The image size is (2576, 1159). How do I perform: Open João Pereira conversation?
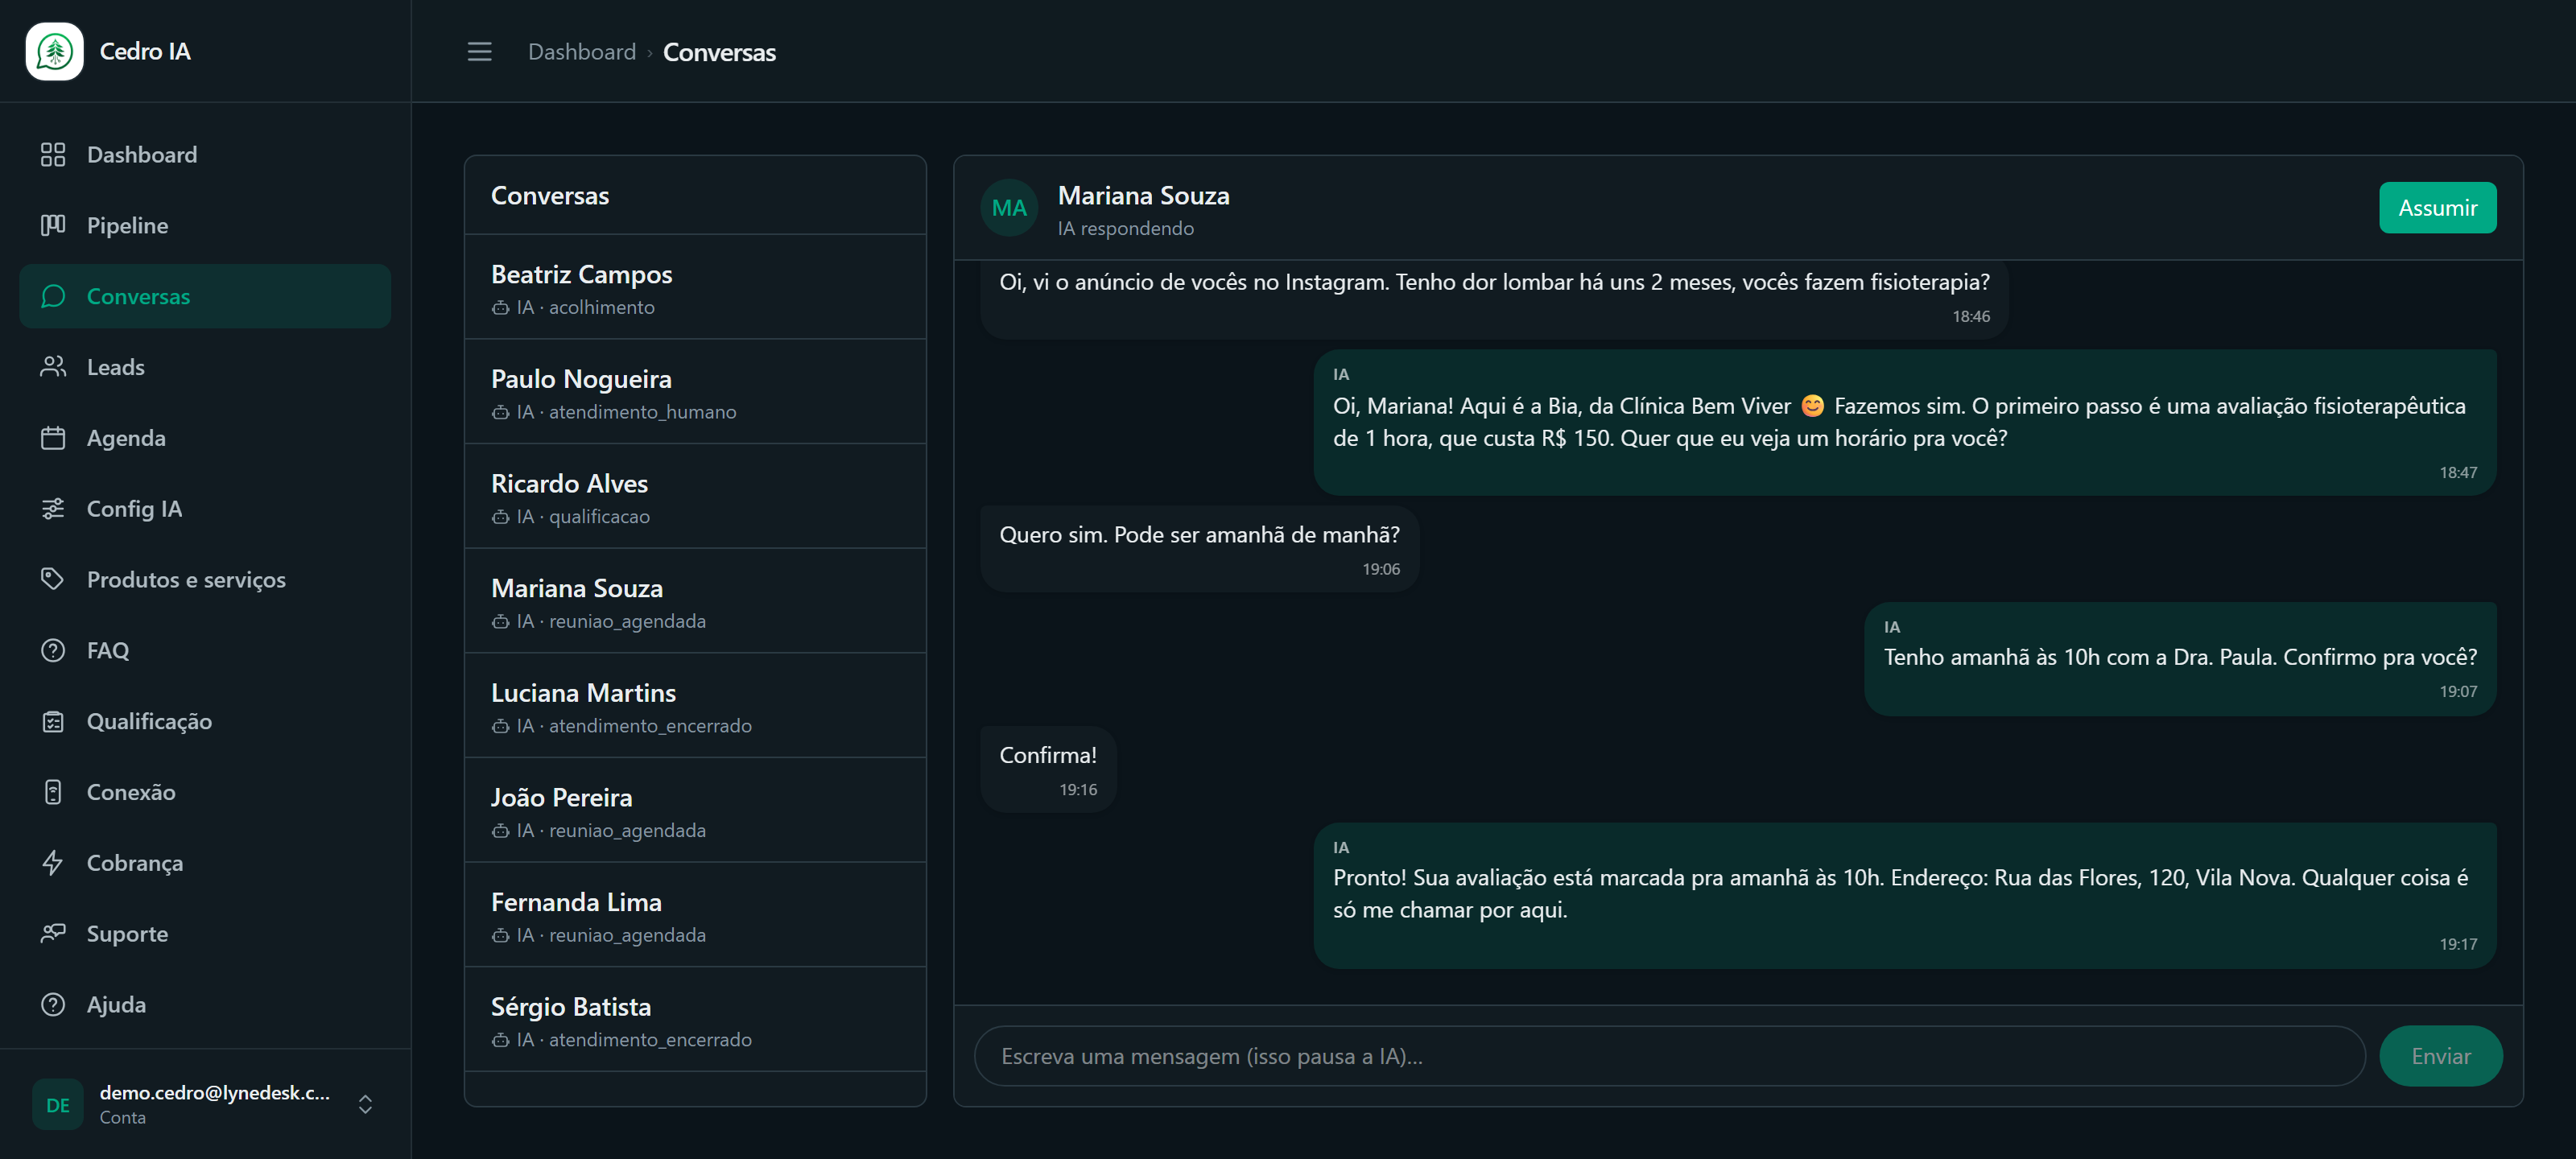click(x=695, y=810)
